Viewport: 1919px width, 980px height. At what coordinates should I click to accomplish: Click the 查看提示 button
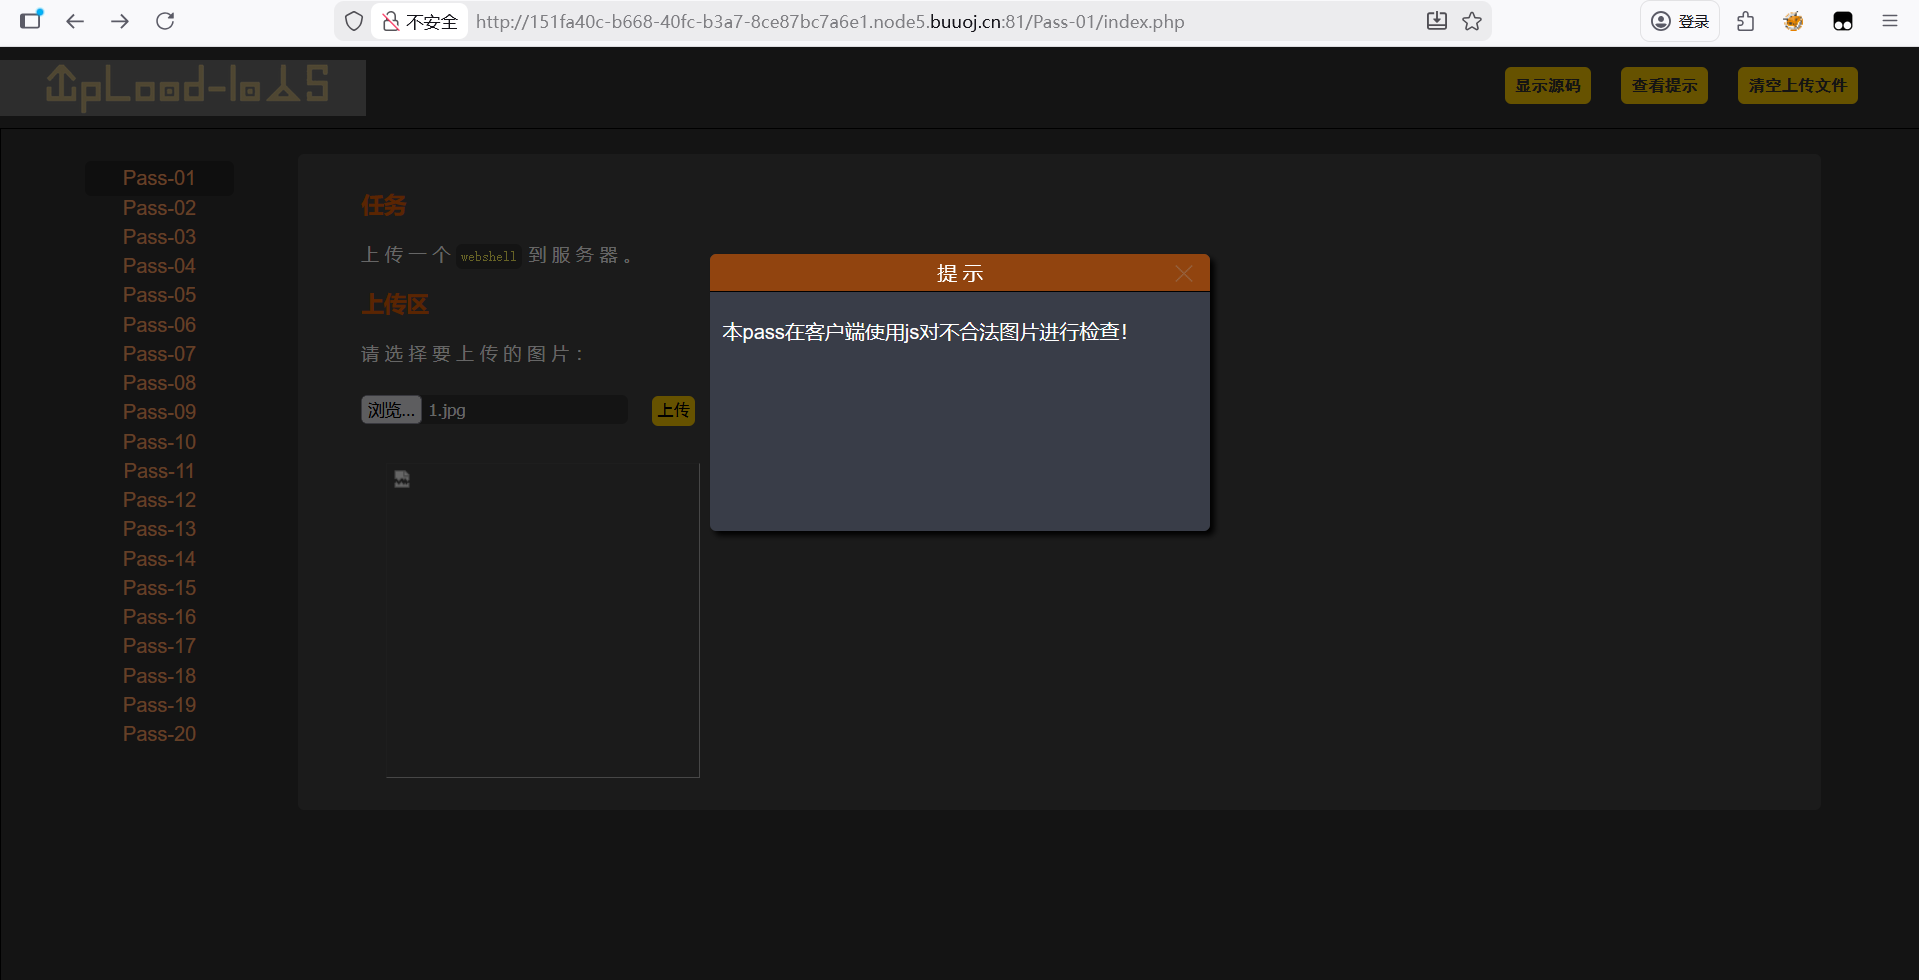point(1663,86)
